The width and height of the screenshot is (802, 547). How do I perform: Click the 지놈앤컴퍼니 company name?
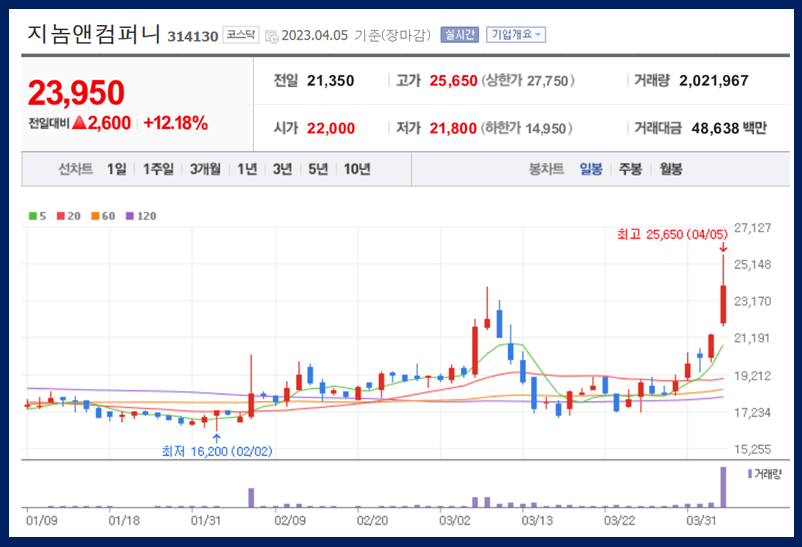pos(94,34)
